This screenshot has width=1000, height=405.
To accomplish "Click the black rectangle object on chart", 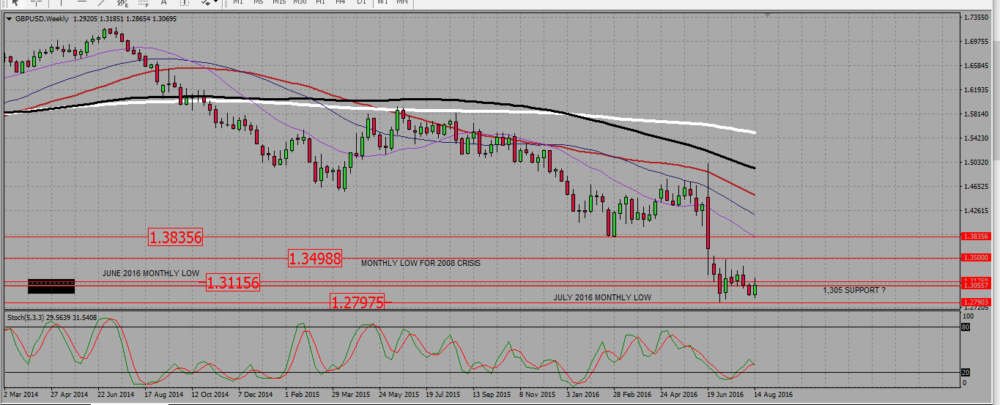I will (52, 286).
